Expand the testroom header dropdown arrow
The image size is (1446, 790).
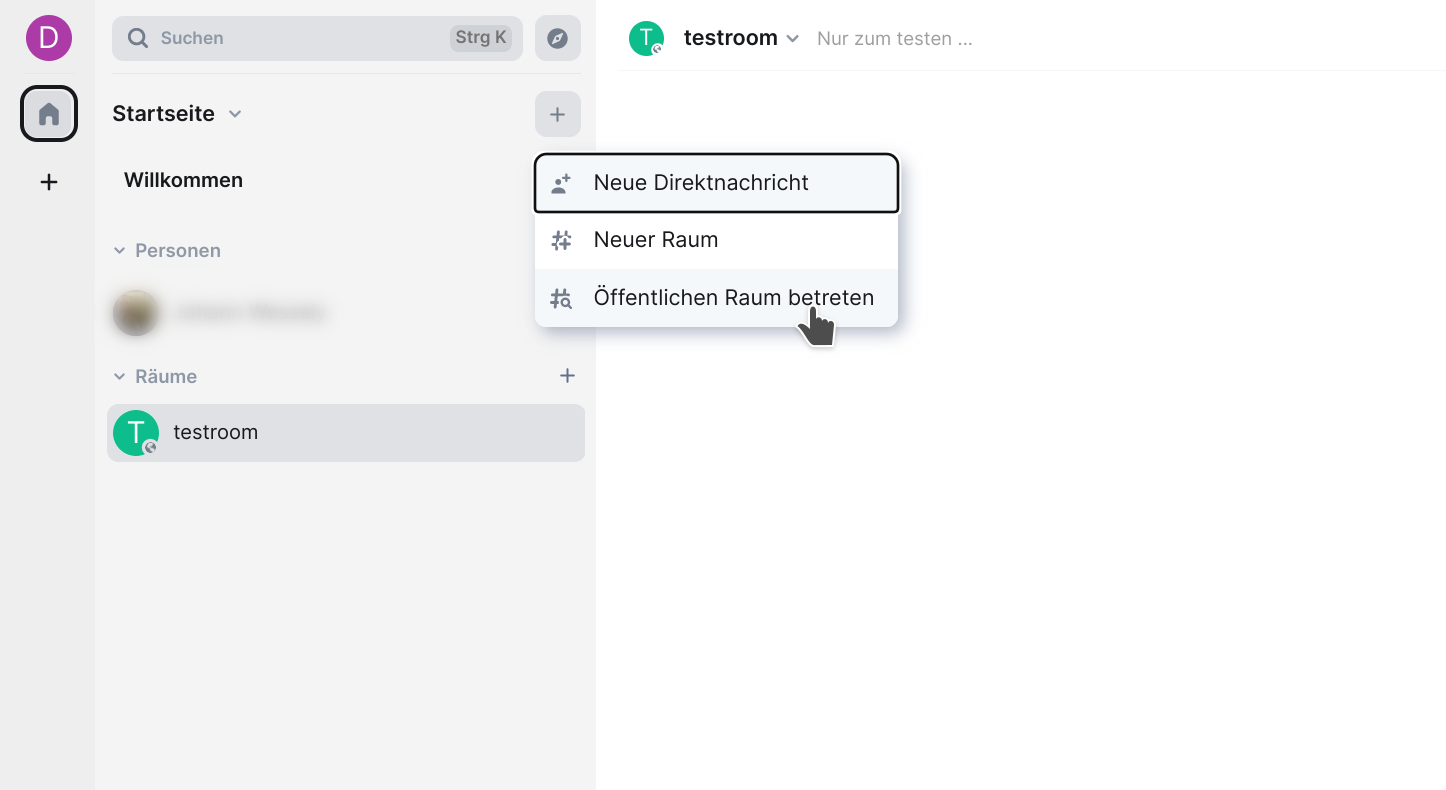click(x=793, y=39)
